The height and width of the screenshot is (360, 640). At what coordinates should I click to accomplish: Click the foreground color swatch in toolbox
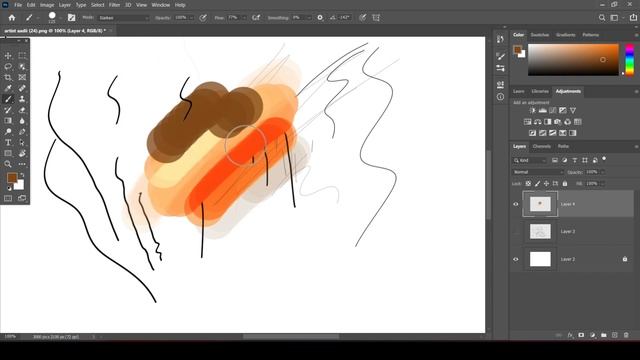coord(11,178)
